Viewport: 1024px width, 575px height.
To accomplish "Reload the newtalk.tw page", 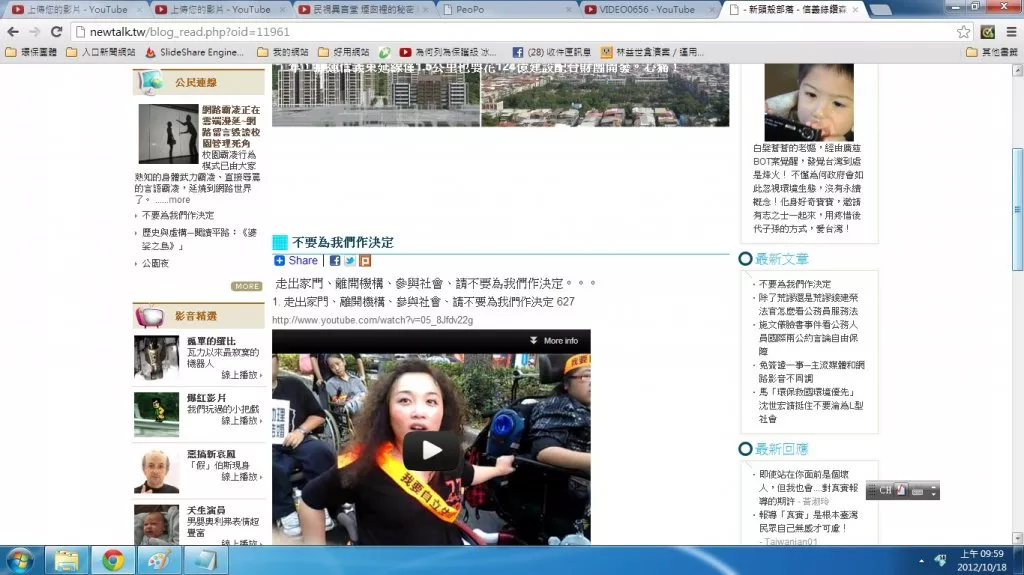I will pos(56,31).
